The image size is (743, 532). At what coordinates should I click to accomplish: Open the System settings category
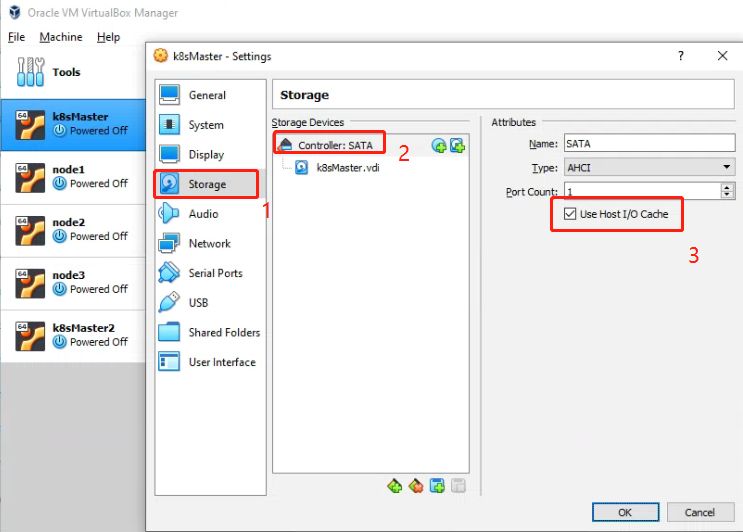click(210, 125)
